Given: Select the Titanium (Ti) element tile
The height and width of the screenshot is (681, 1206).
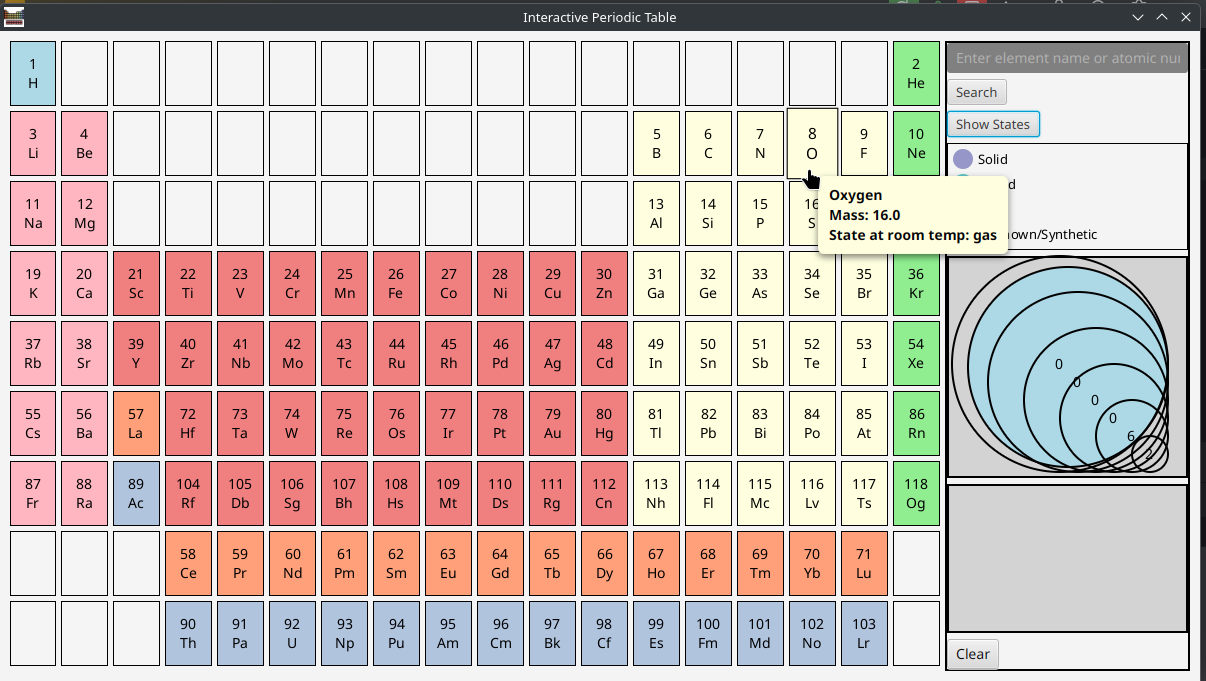Looking at the screenshot, I should [188, 283].
